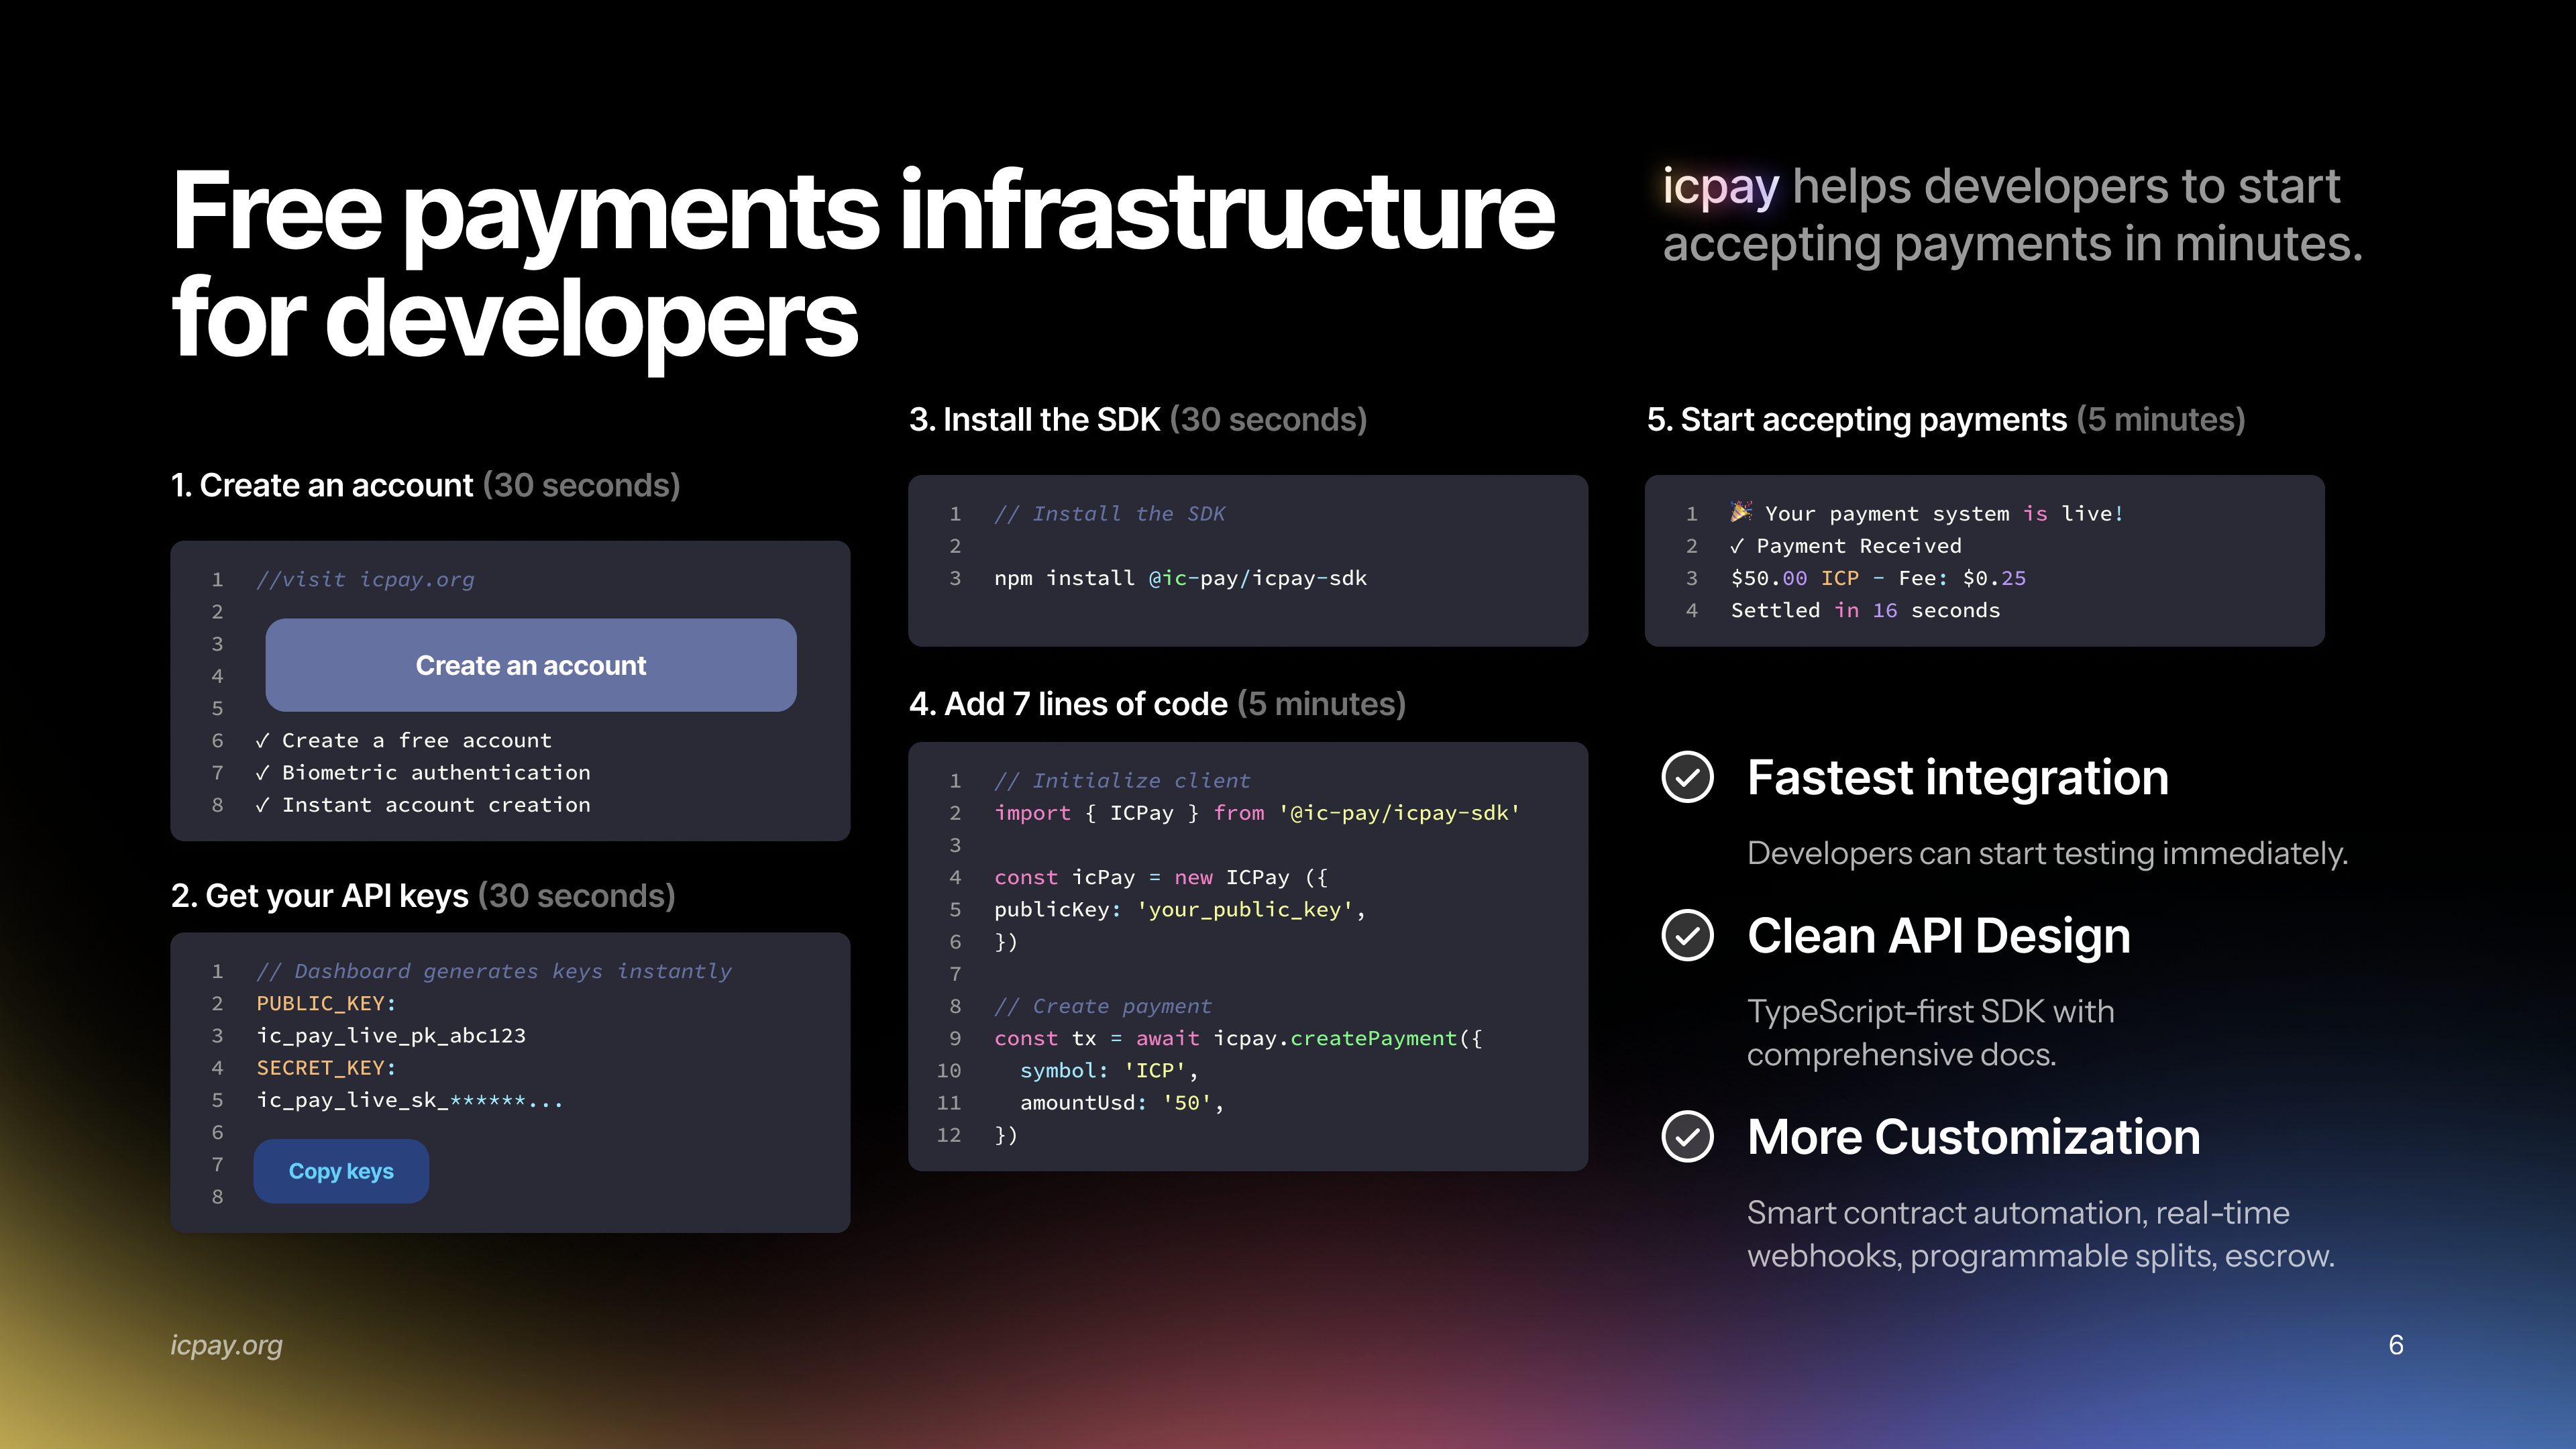Click the icpay brand logo text
Image resolution: width=2576 pixels, height=1449 pixels.
coord(1720,187)
